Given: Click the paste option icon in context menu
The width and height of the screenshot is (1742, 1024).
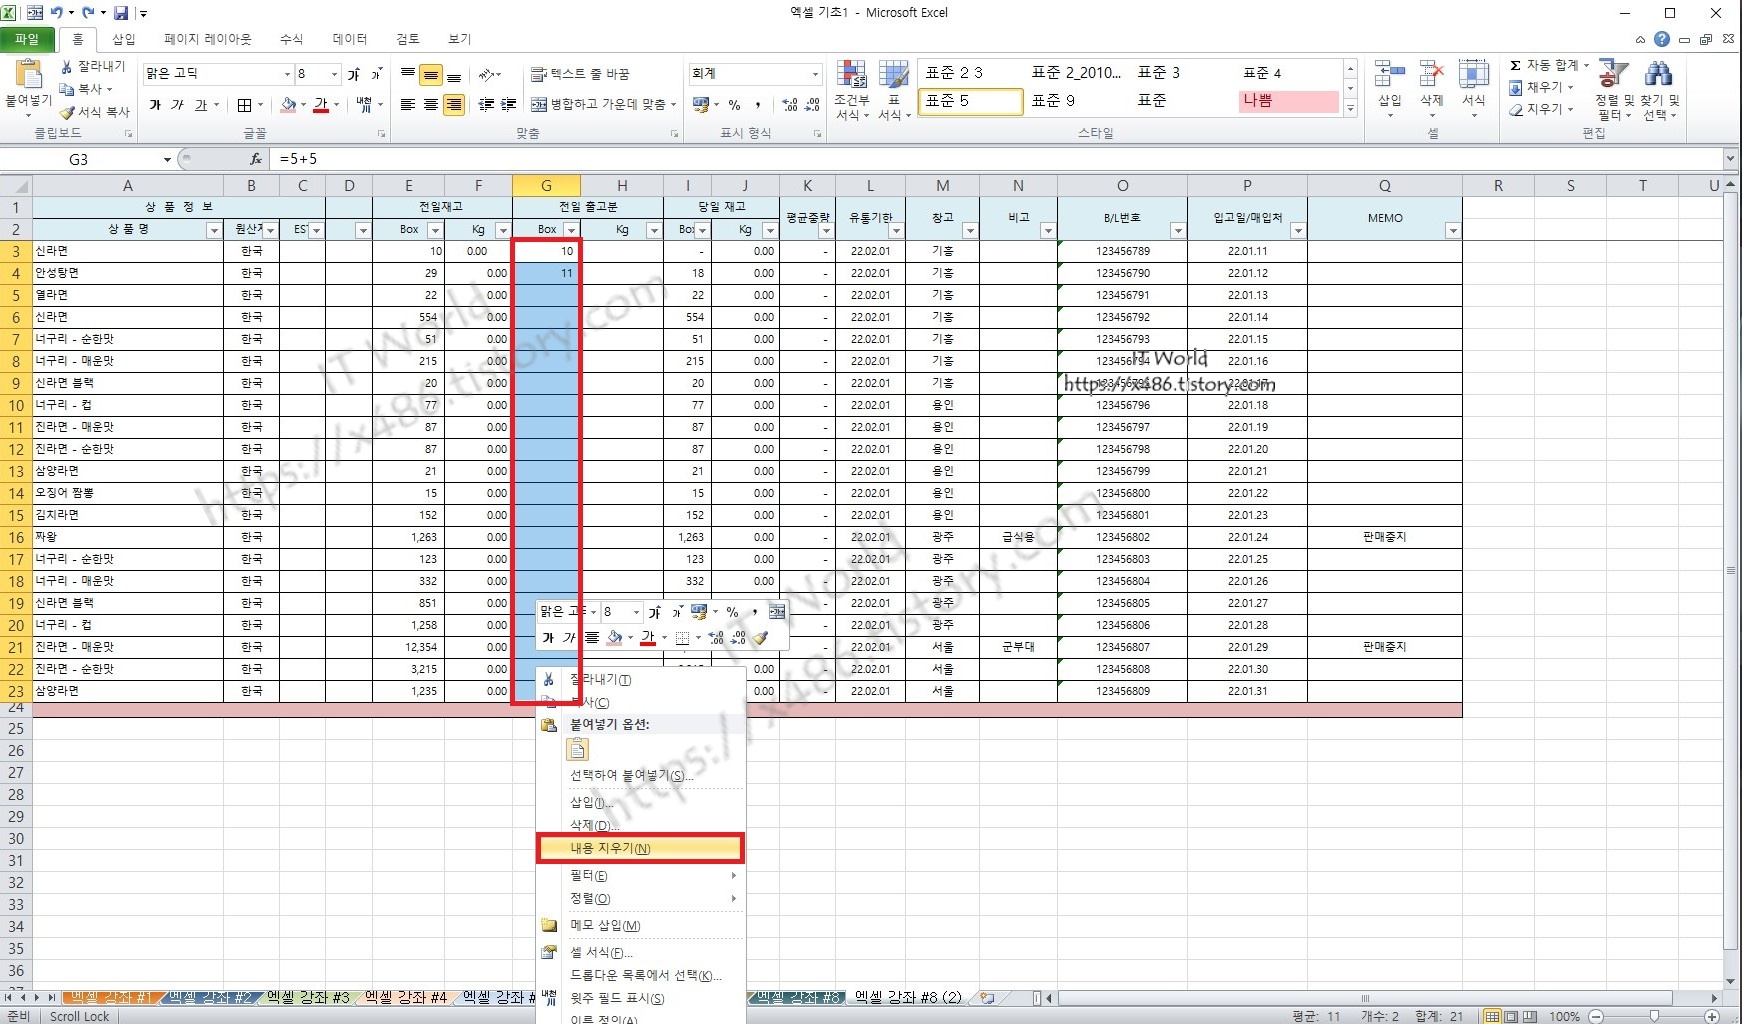Looking at the screenshot, I should pos(577,750).
